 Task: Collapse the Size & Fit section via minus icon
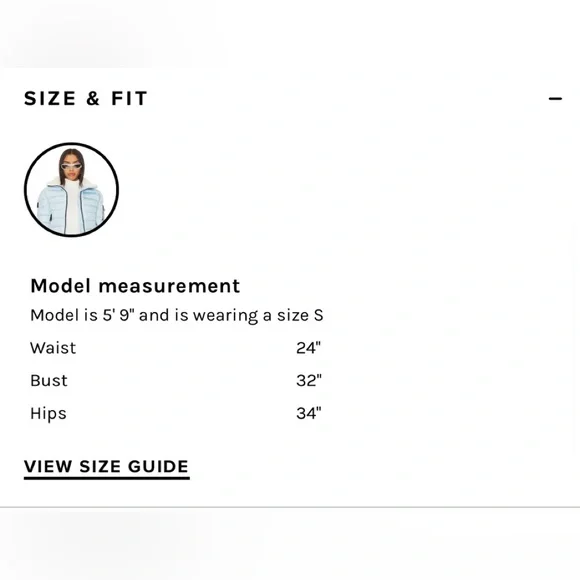[555, 99]
